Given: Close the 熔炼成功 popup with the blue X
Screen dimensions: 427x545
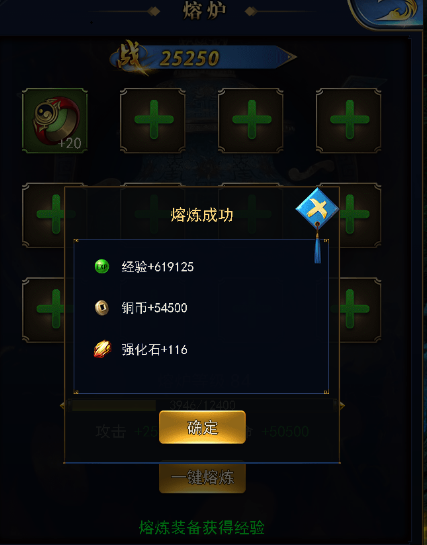Looking at the screenshot, I should [x=317, y=208].
